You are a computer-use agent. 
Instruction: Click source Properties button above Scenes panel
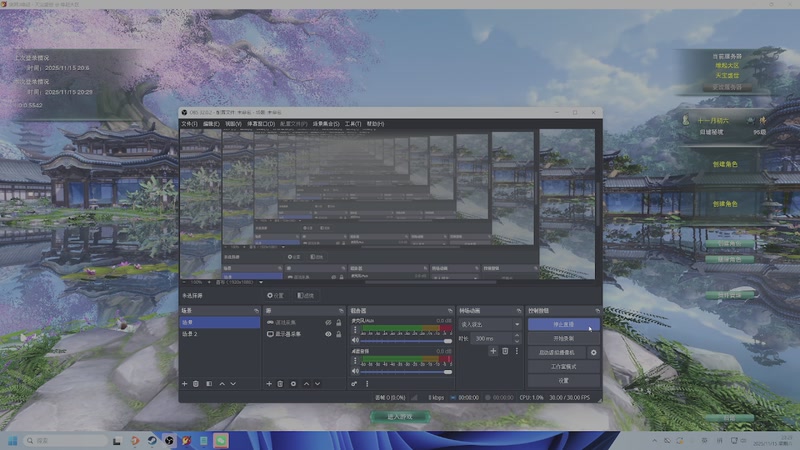(276, 295)
